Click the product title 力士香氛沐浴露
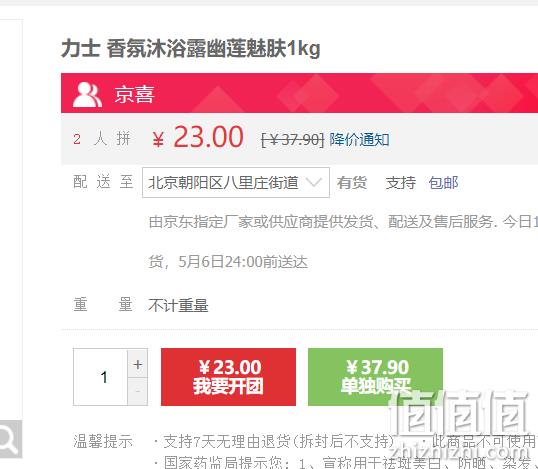Image resolution: width=538 pixels, height=469 pixels. 191,49
